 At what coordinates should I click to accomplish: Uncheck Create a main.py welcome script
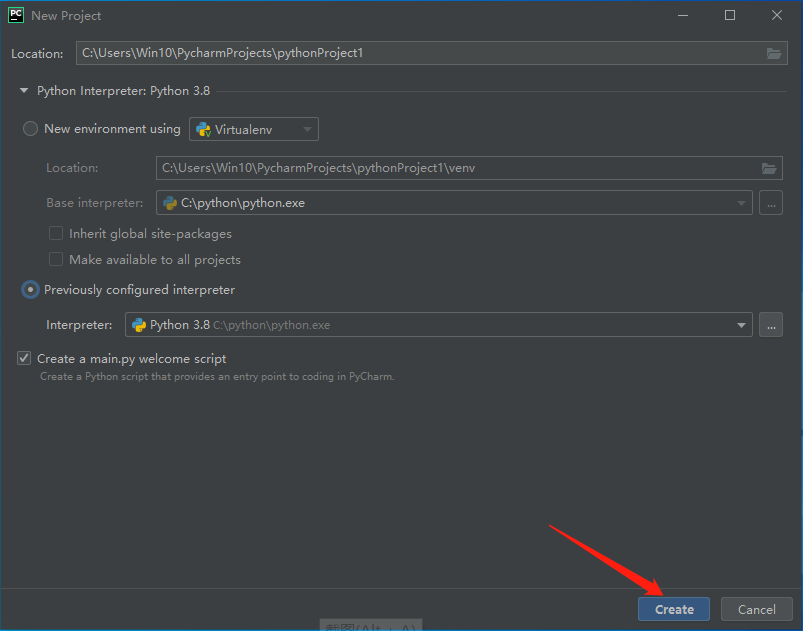tap(24, 358)
